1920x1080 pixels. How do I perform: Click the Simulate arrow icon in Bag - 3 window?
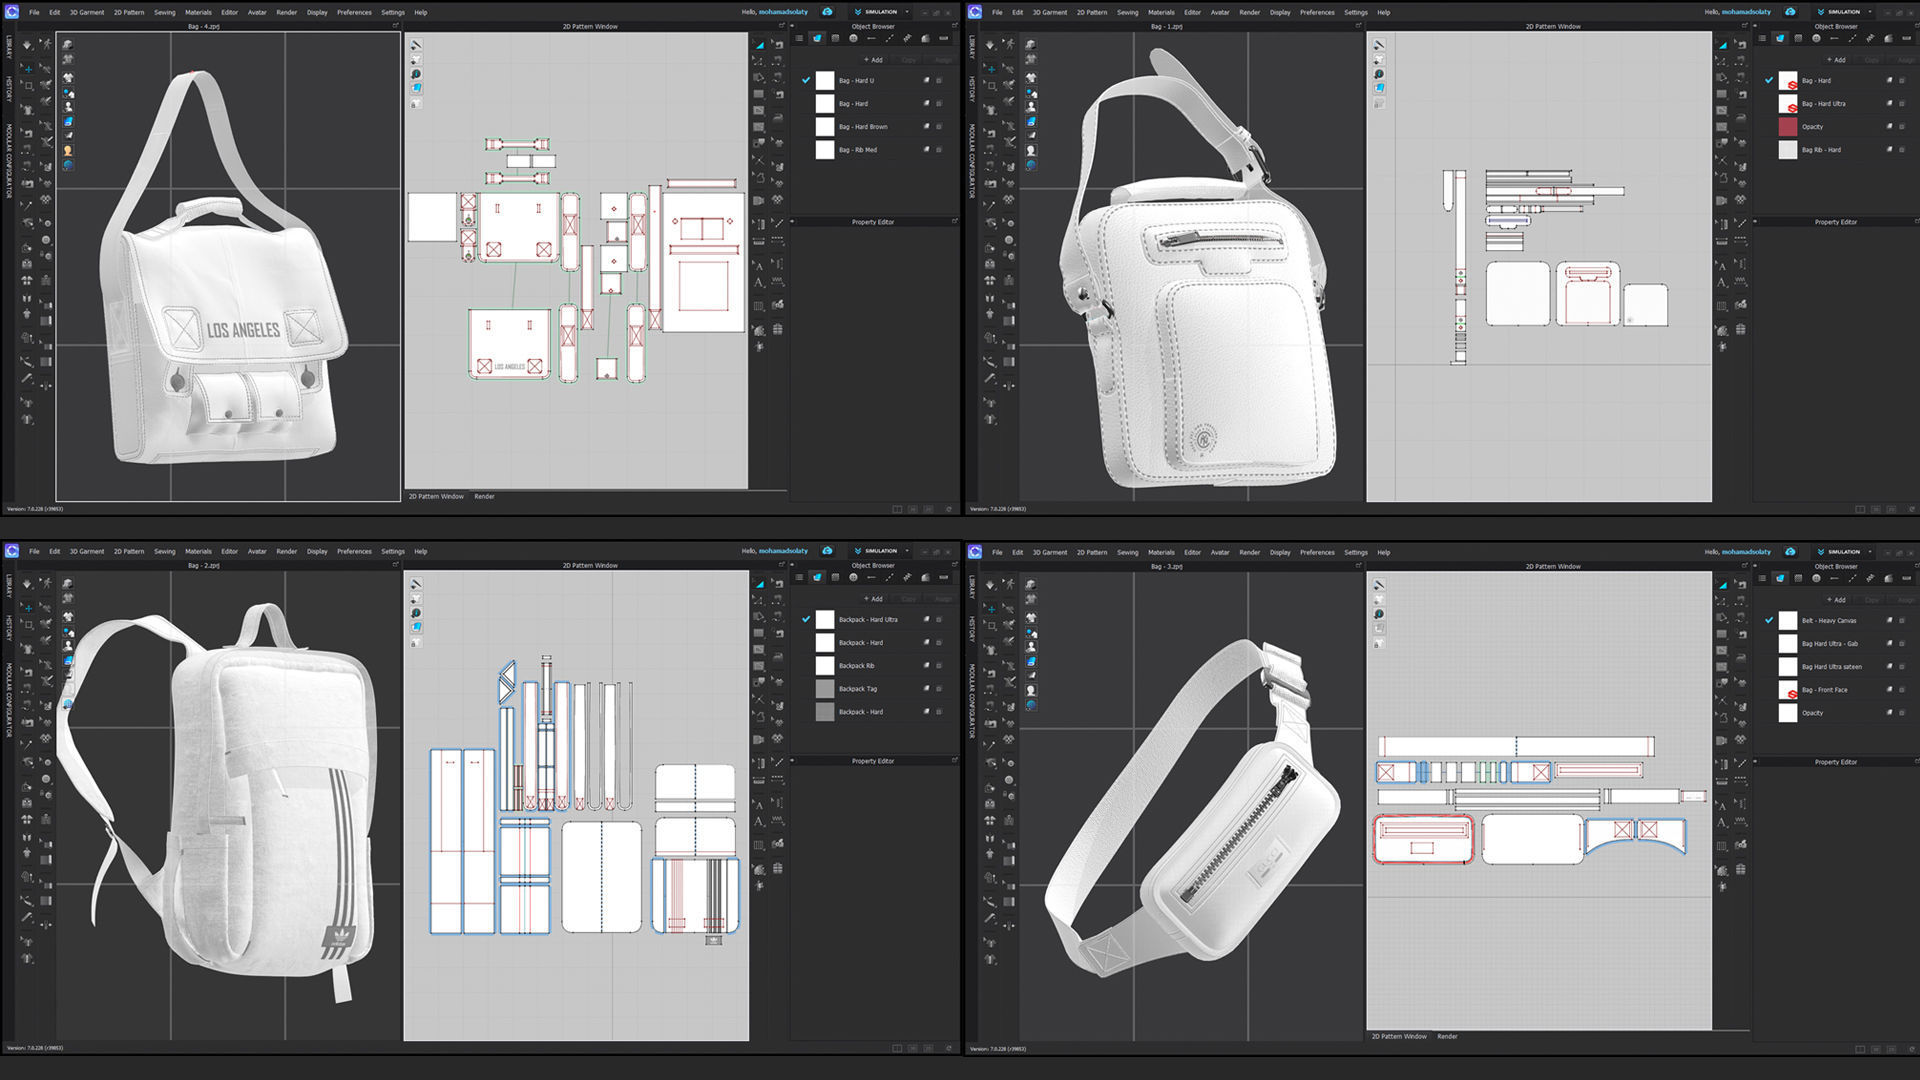[x=990, y=585]
